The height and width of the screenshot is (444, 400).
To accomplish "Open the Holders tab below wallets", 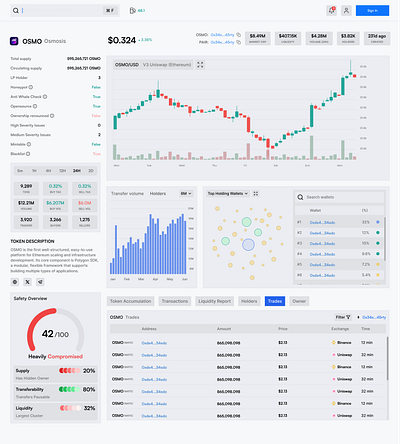I will tap(249, 301).
